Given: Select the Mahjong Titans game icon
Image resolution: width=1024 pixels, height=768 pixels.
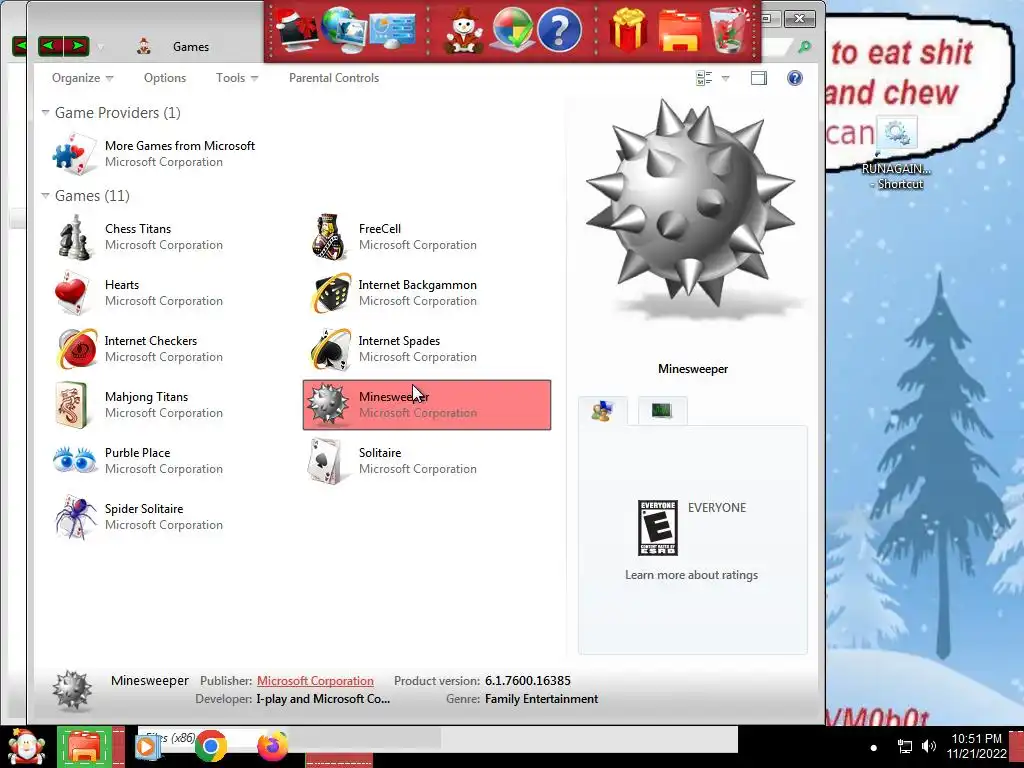Looking at the screenshot, I should pos(72,405).
